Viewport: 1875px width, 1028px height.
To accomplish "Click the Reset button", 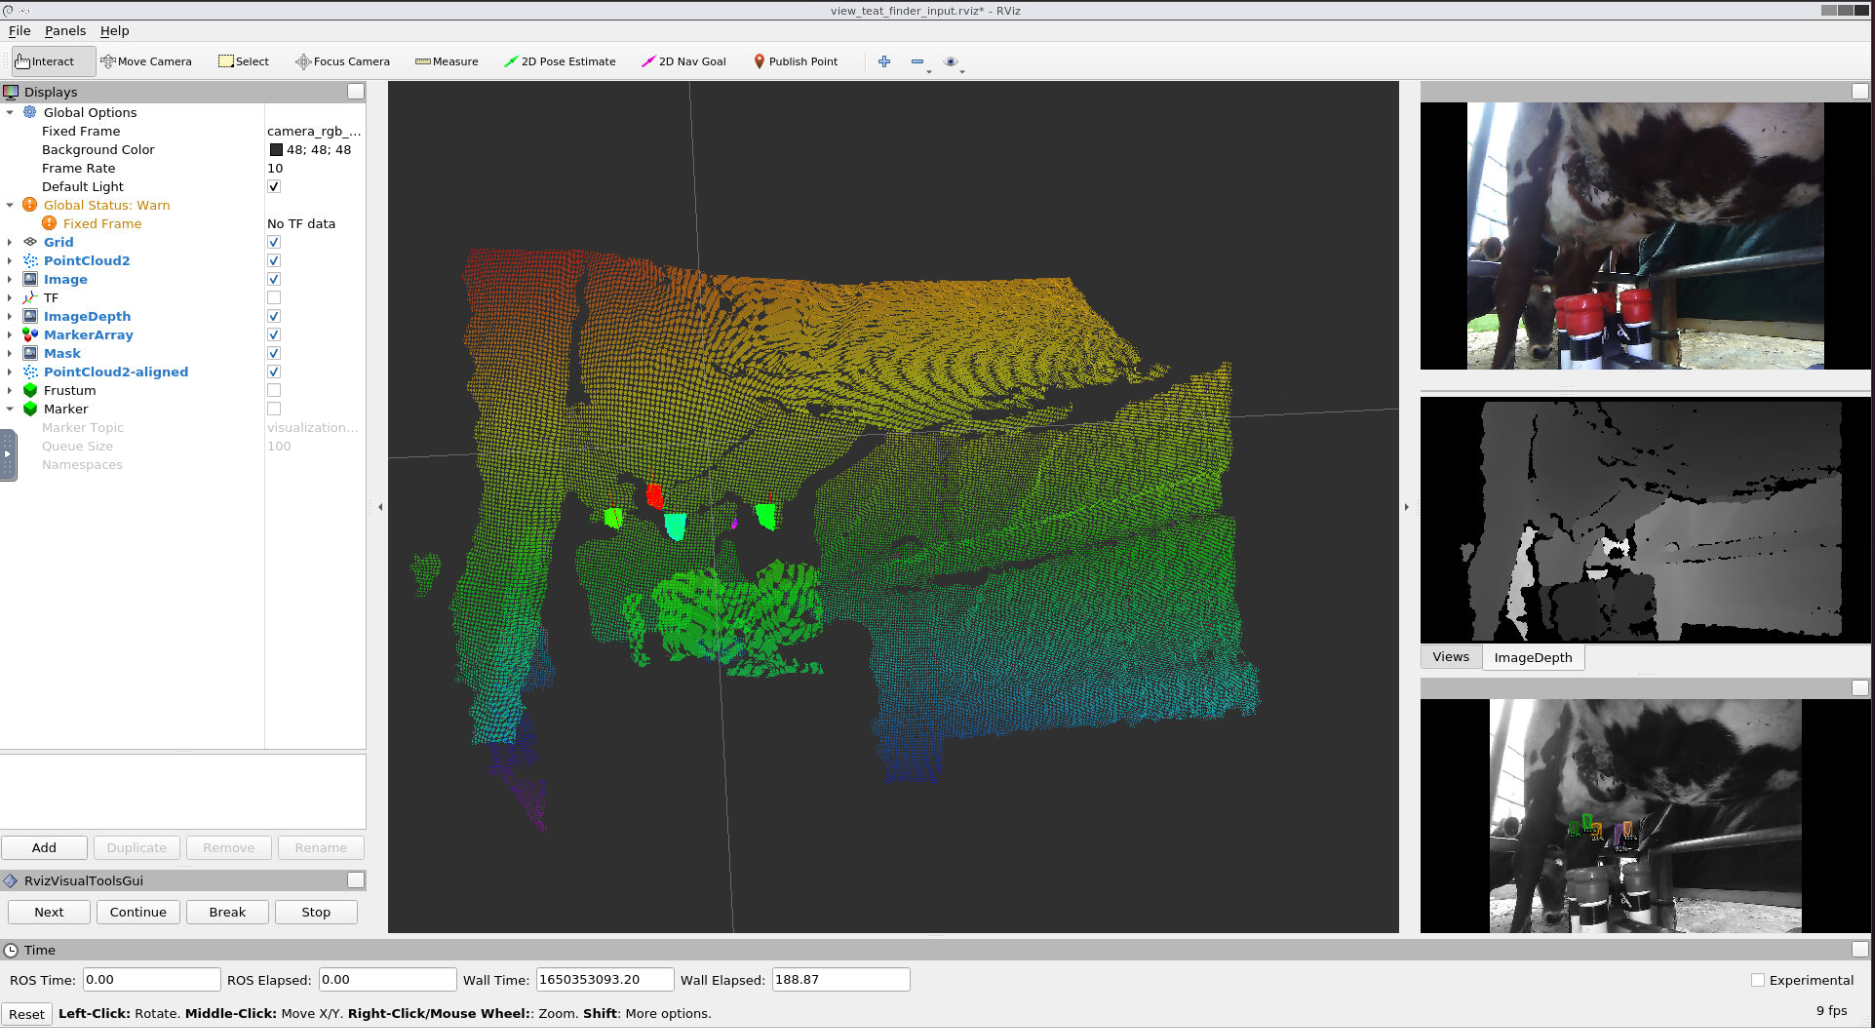I will 27,1014.
